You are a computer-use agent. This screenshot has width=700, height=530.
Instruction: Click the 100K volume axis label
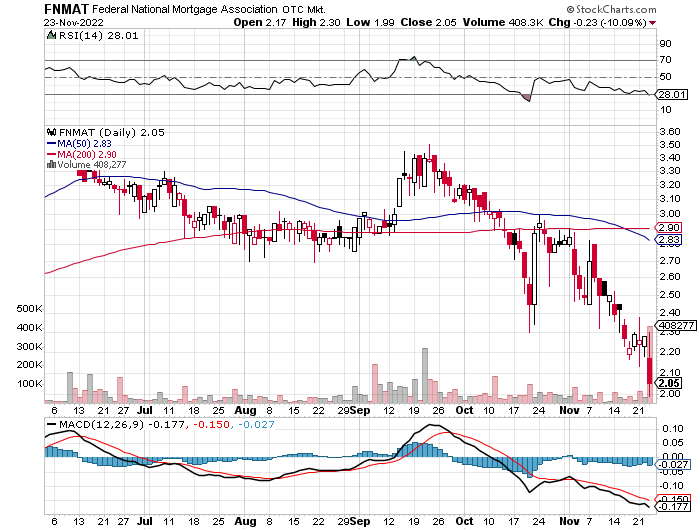click(29, 384)
